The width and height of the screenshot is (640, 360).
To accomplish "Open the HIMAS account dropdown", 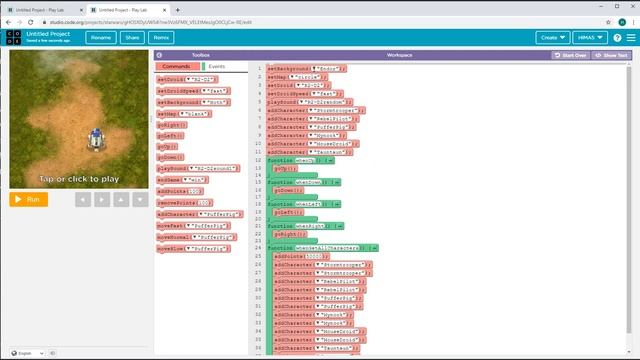I will click(590, 38).
